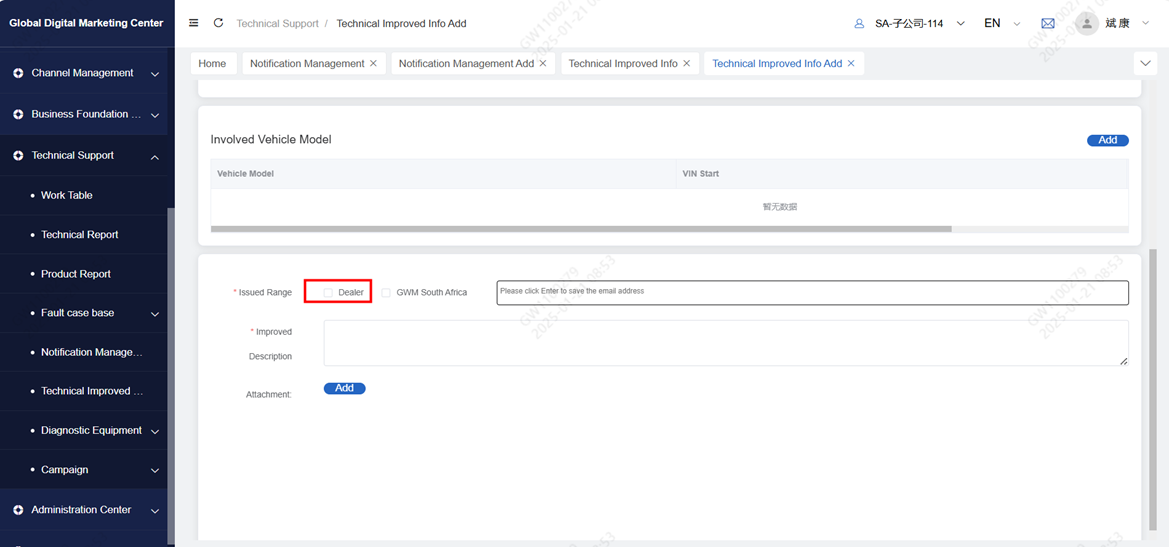Screen dimensions: 1169x547
Task: Click the user avatar icon
Action: coord(1087,23)
